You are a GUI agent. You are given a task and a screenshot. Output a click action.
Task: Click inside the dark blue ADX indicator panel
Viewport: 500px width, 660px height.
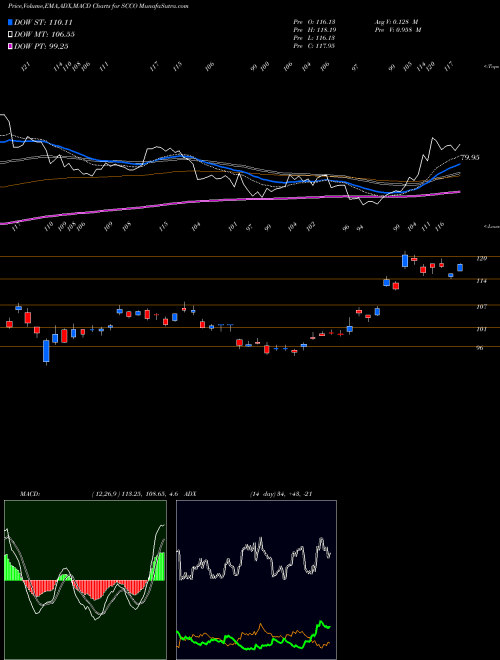pos(256,580)
